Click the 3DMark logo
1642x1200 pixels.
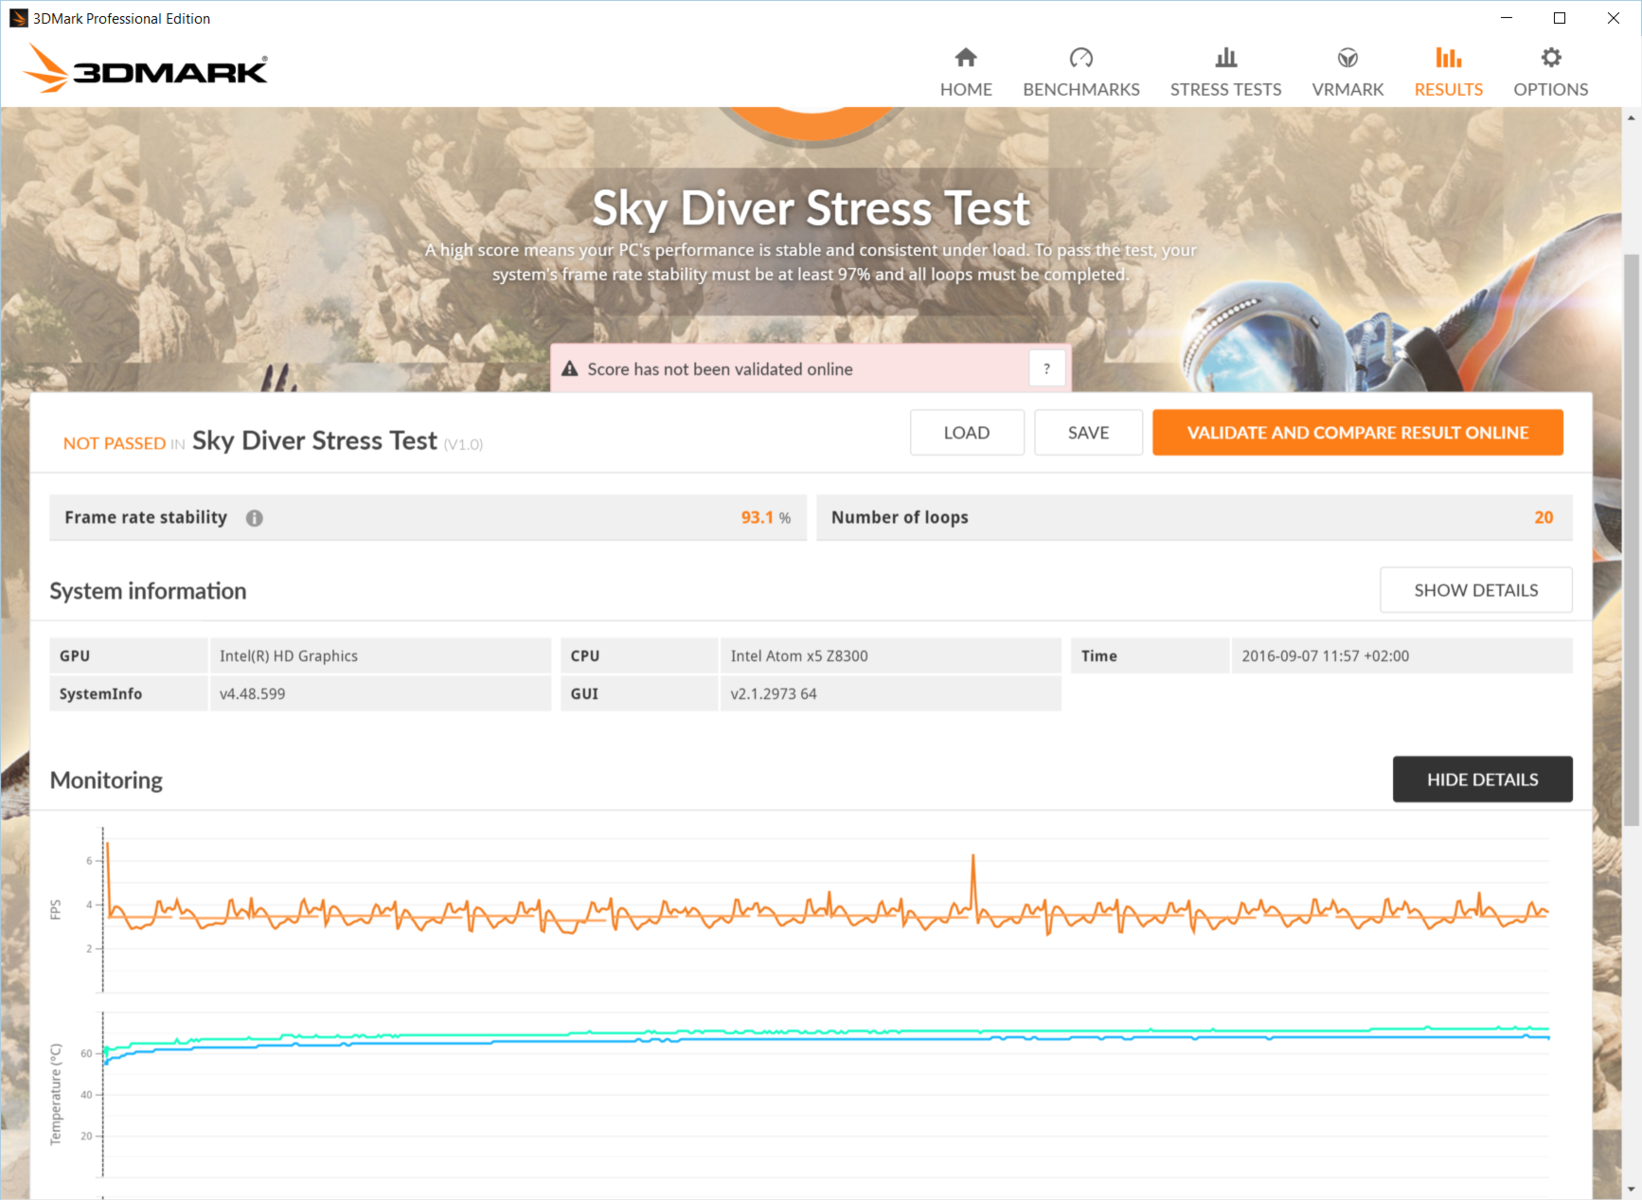click(146, 69)
